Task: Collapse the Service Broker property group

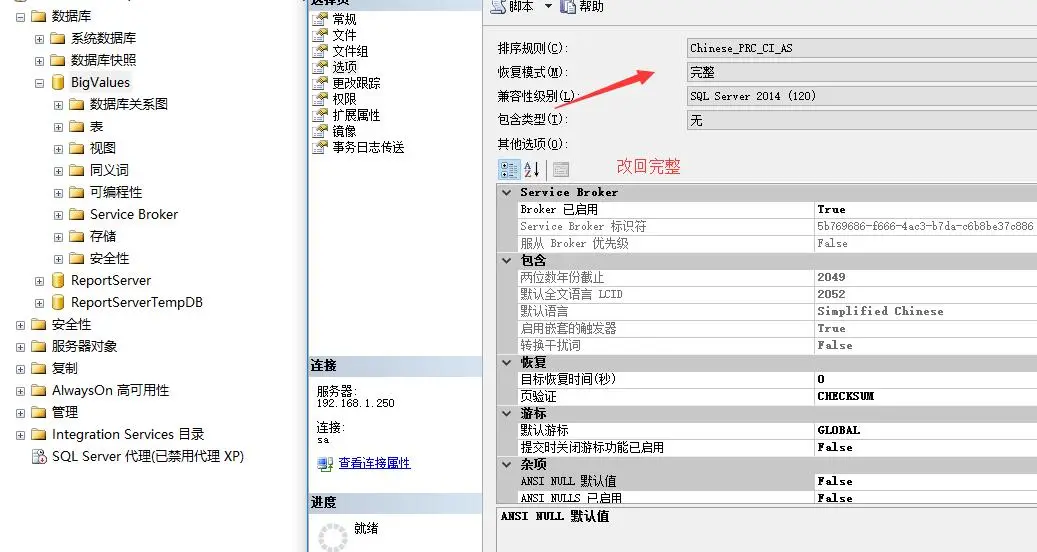Action: click(x=507, y=192)
